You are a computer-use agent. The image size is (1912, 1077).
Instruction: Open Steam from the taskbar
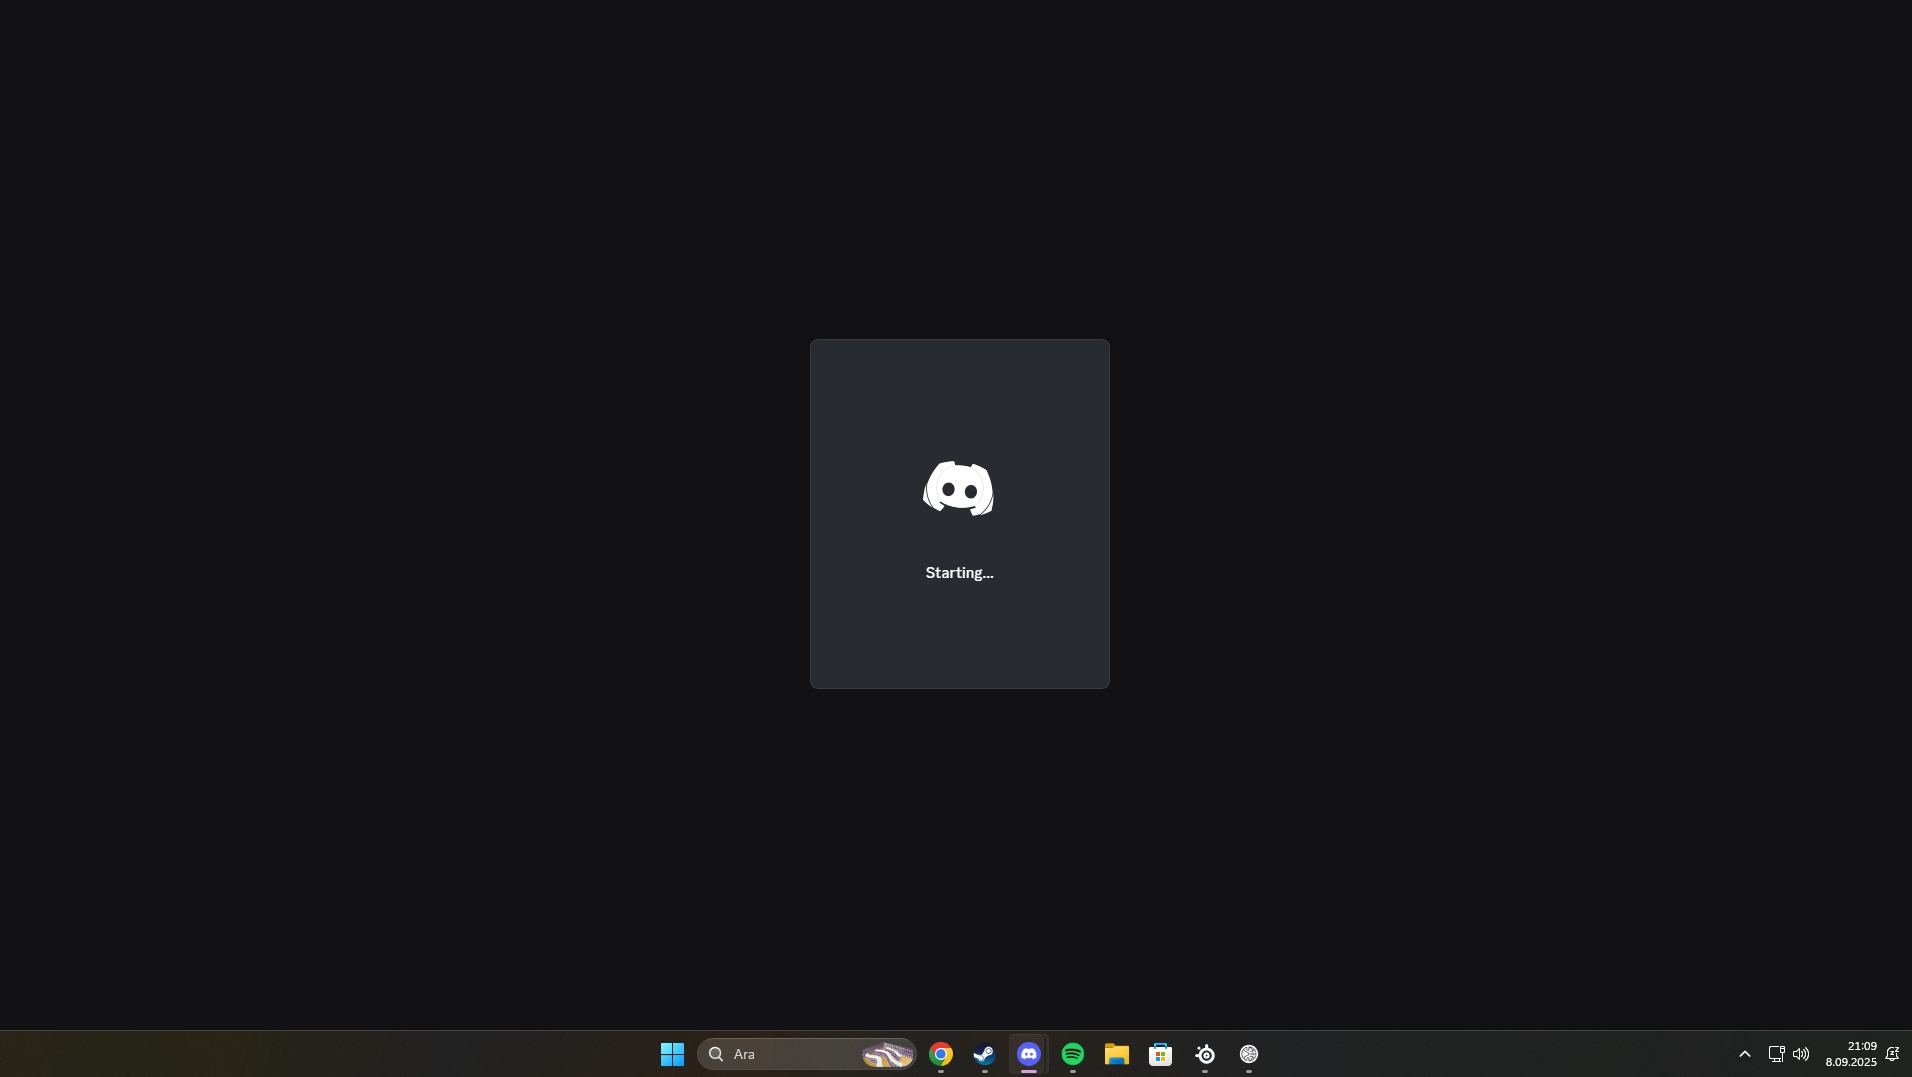click(985, 1054)
